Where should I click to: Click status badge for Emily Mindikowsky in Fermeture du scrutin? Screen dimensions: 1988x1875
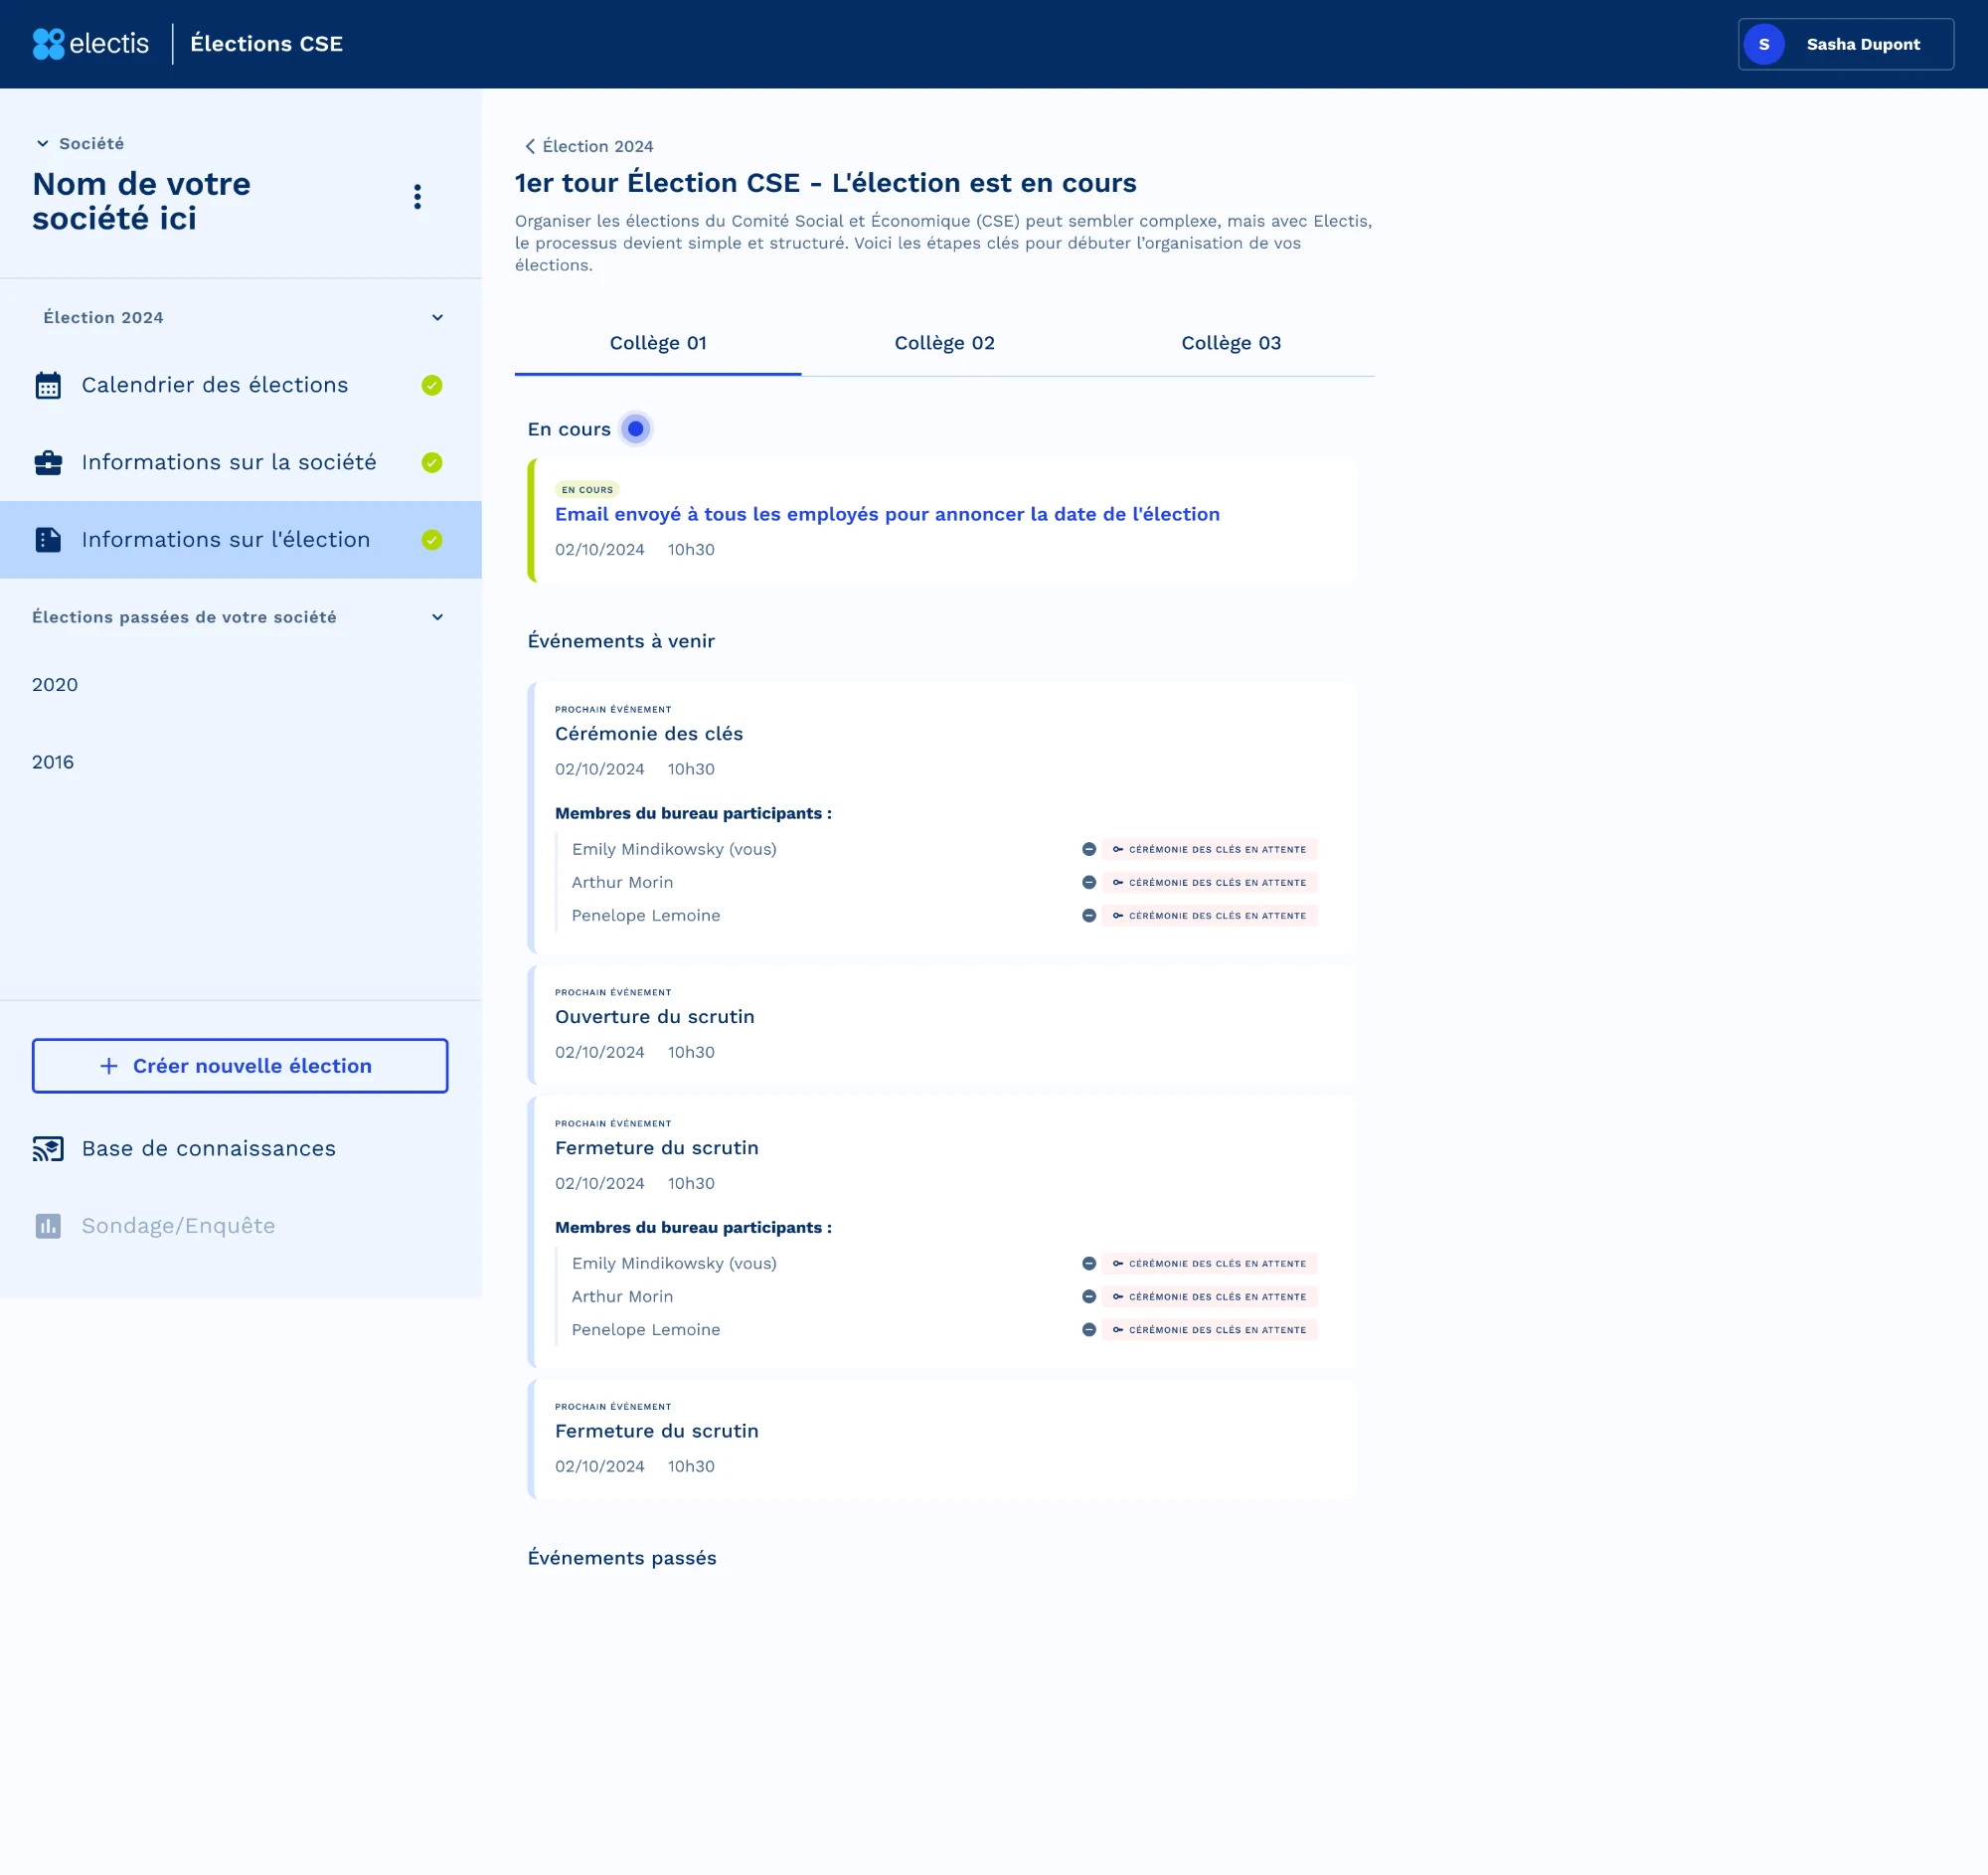1210,1263
